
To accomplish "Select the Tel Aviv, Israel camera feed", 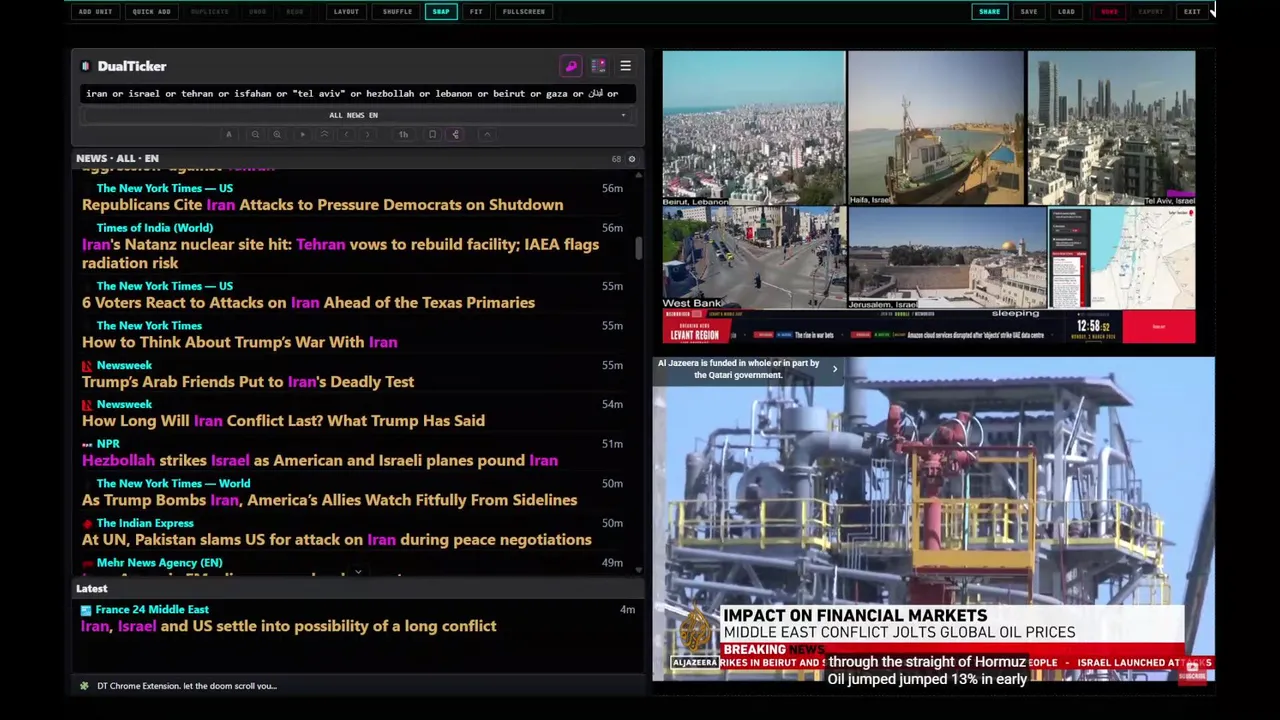I will point(1111,128).
